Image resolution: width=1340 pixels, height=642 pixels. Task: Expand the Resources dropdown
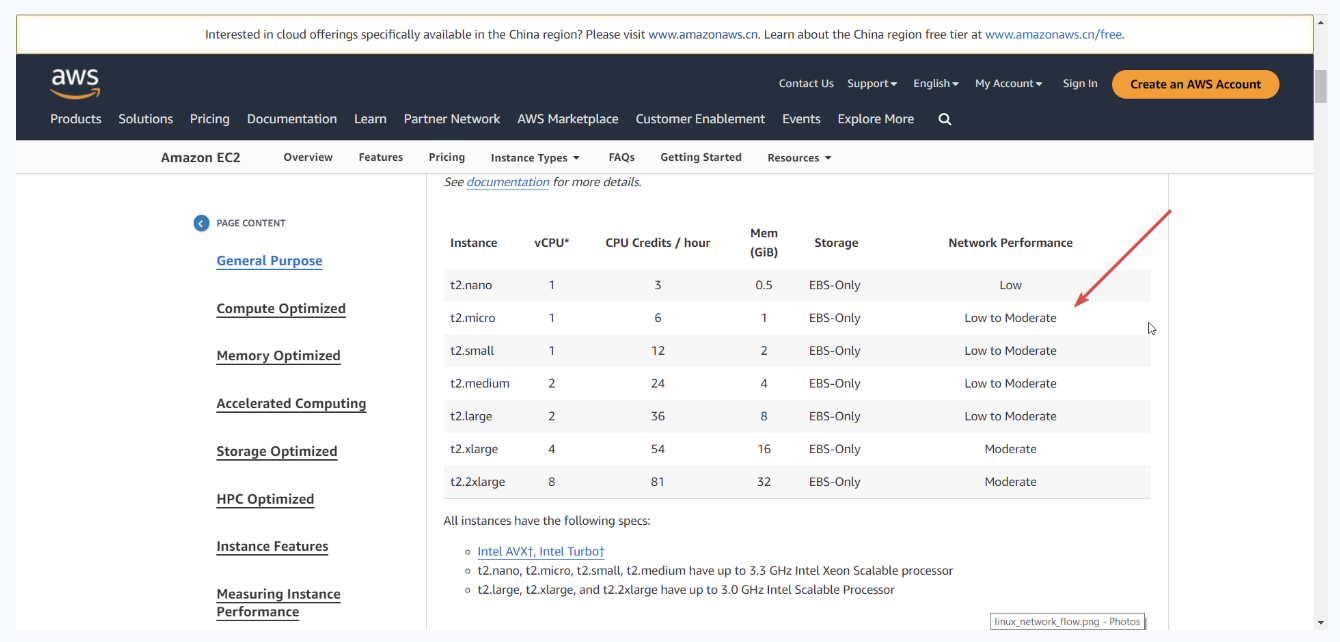point(799,158)
